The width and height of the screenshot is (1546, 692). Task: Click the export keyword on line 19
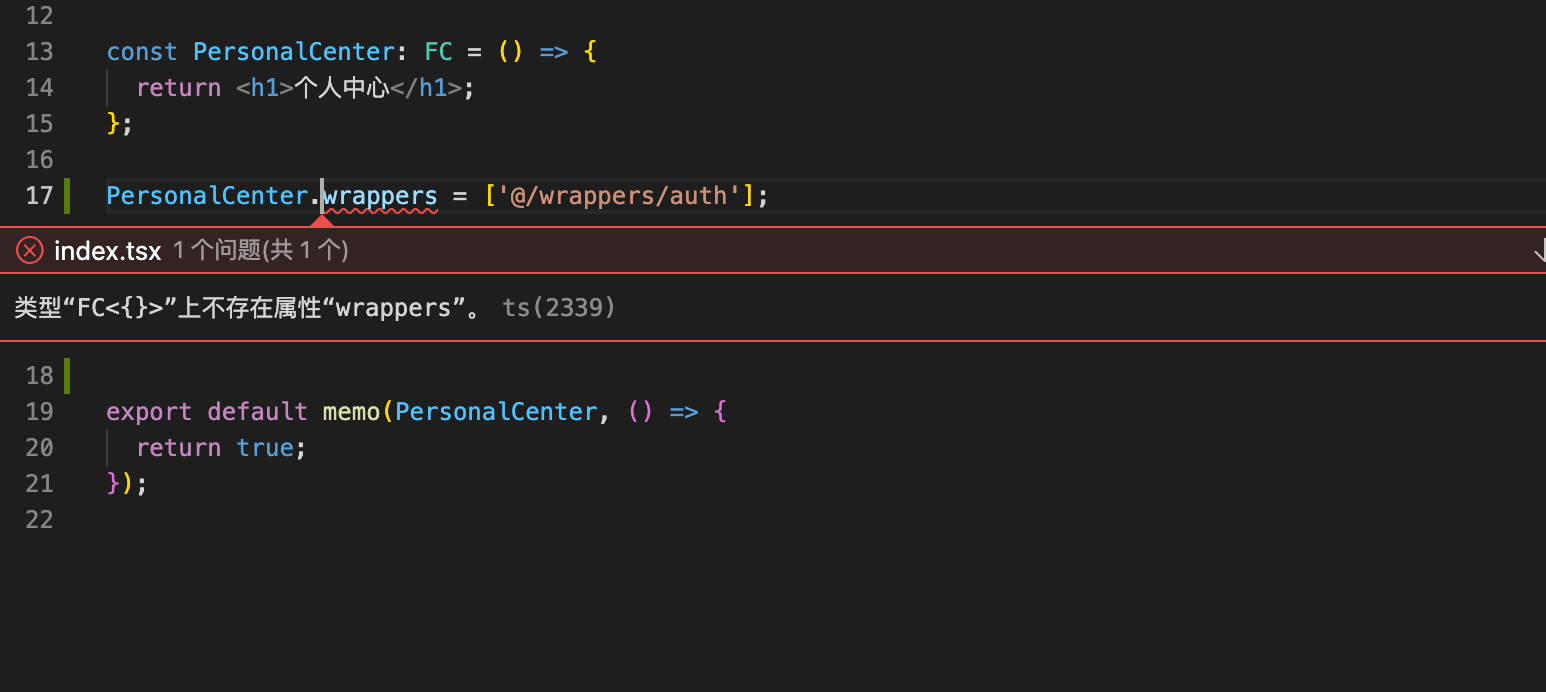point(148,411)
